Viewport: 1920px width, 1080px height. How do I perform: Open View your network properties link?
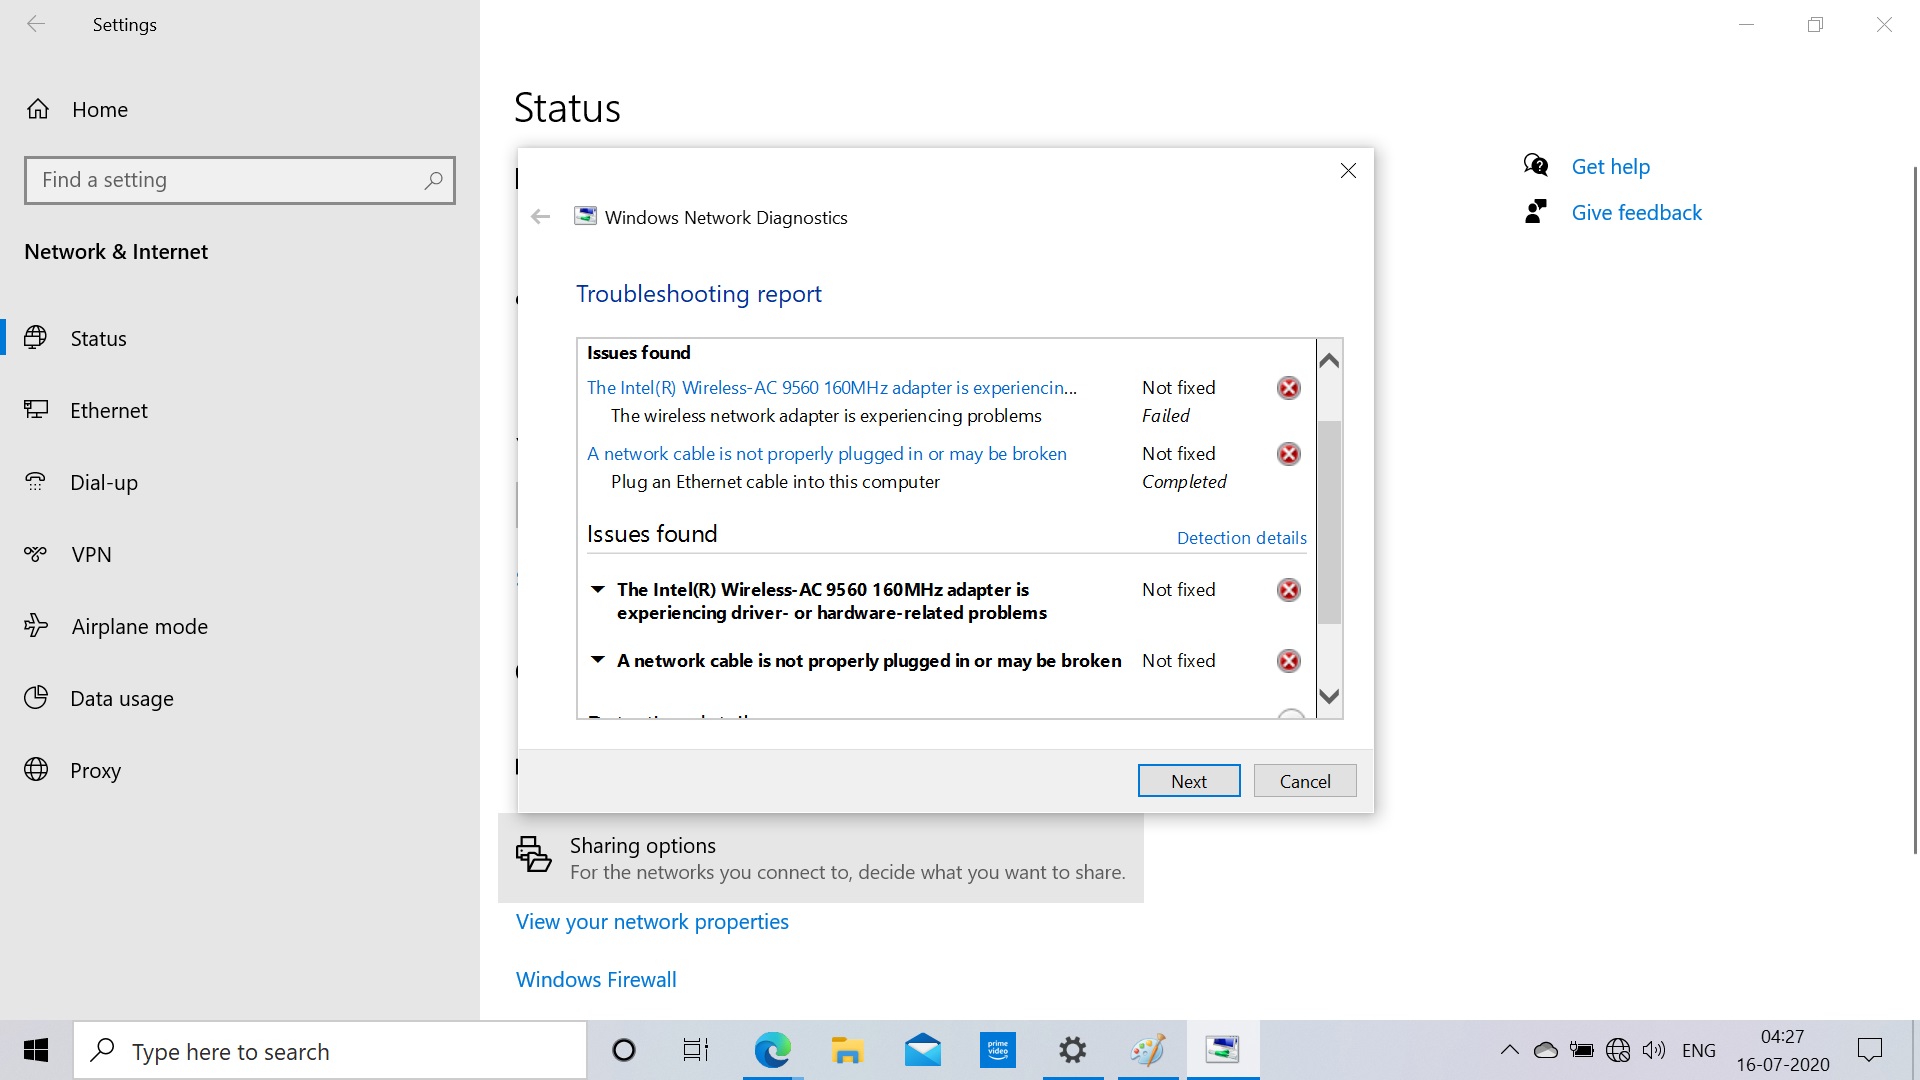[x=652, y=921]
